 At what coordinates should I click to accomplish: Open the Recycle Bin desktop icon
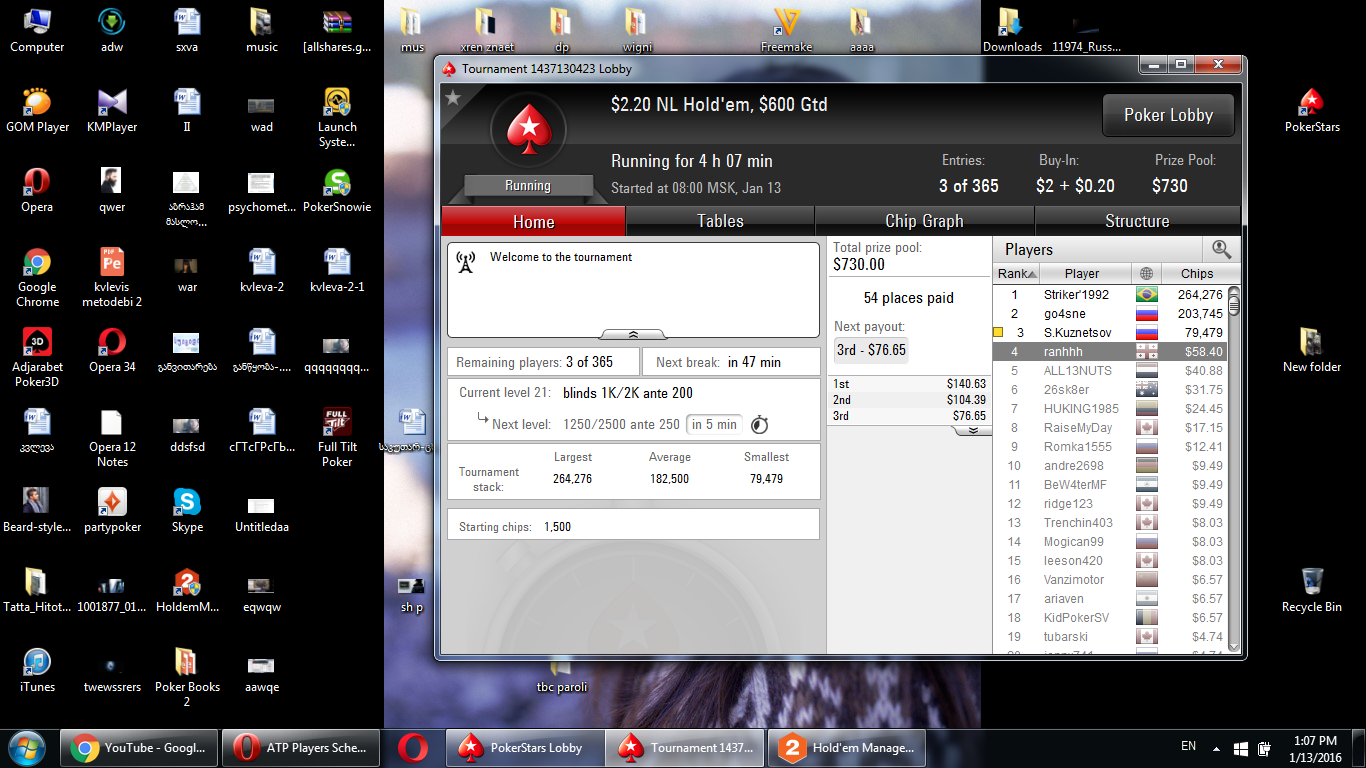[x=1311, y=591]
